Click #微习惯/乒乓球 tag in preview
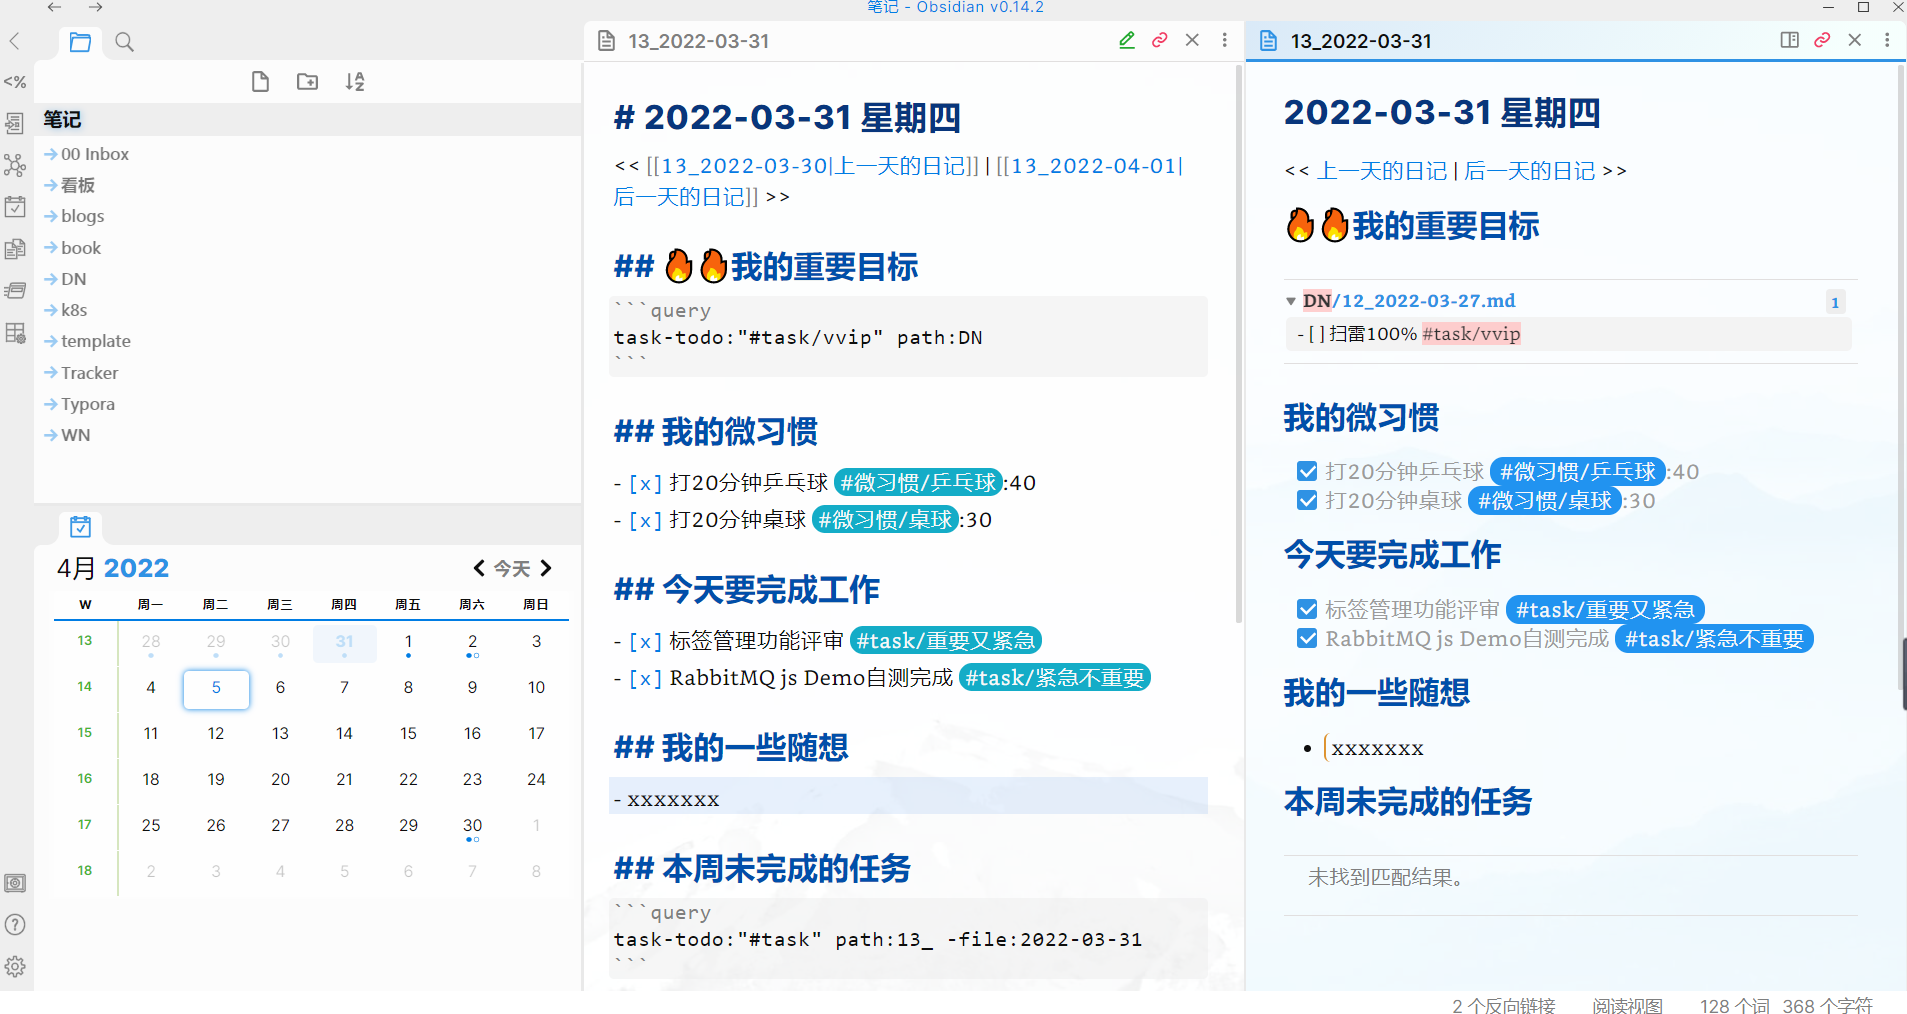 point(1577,472)
